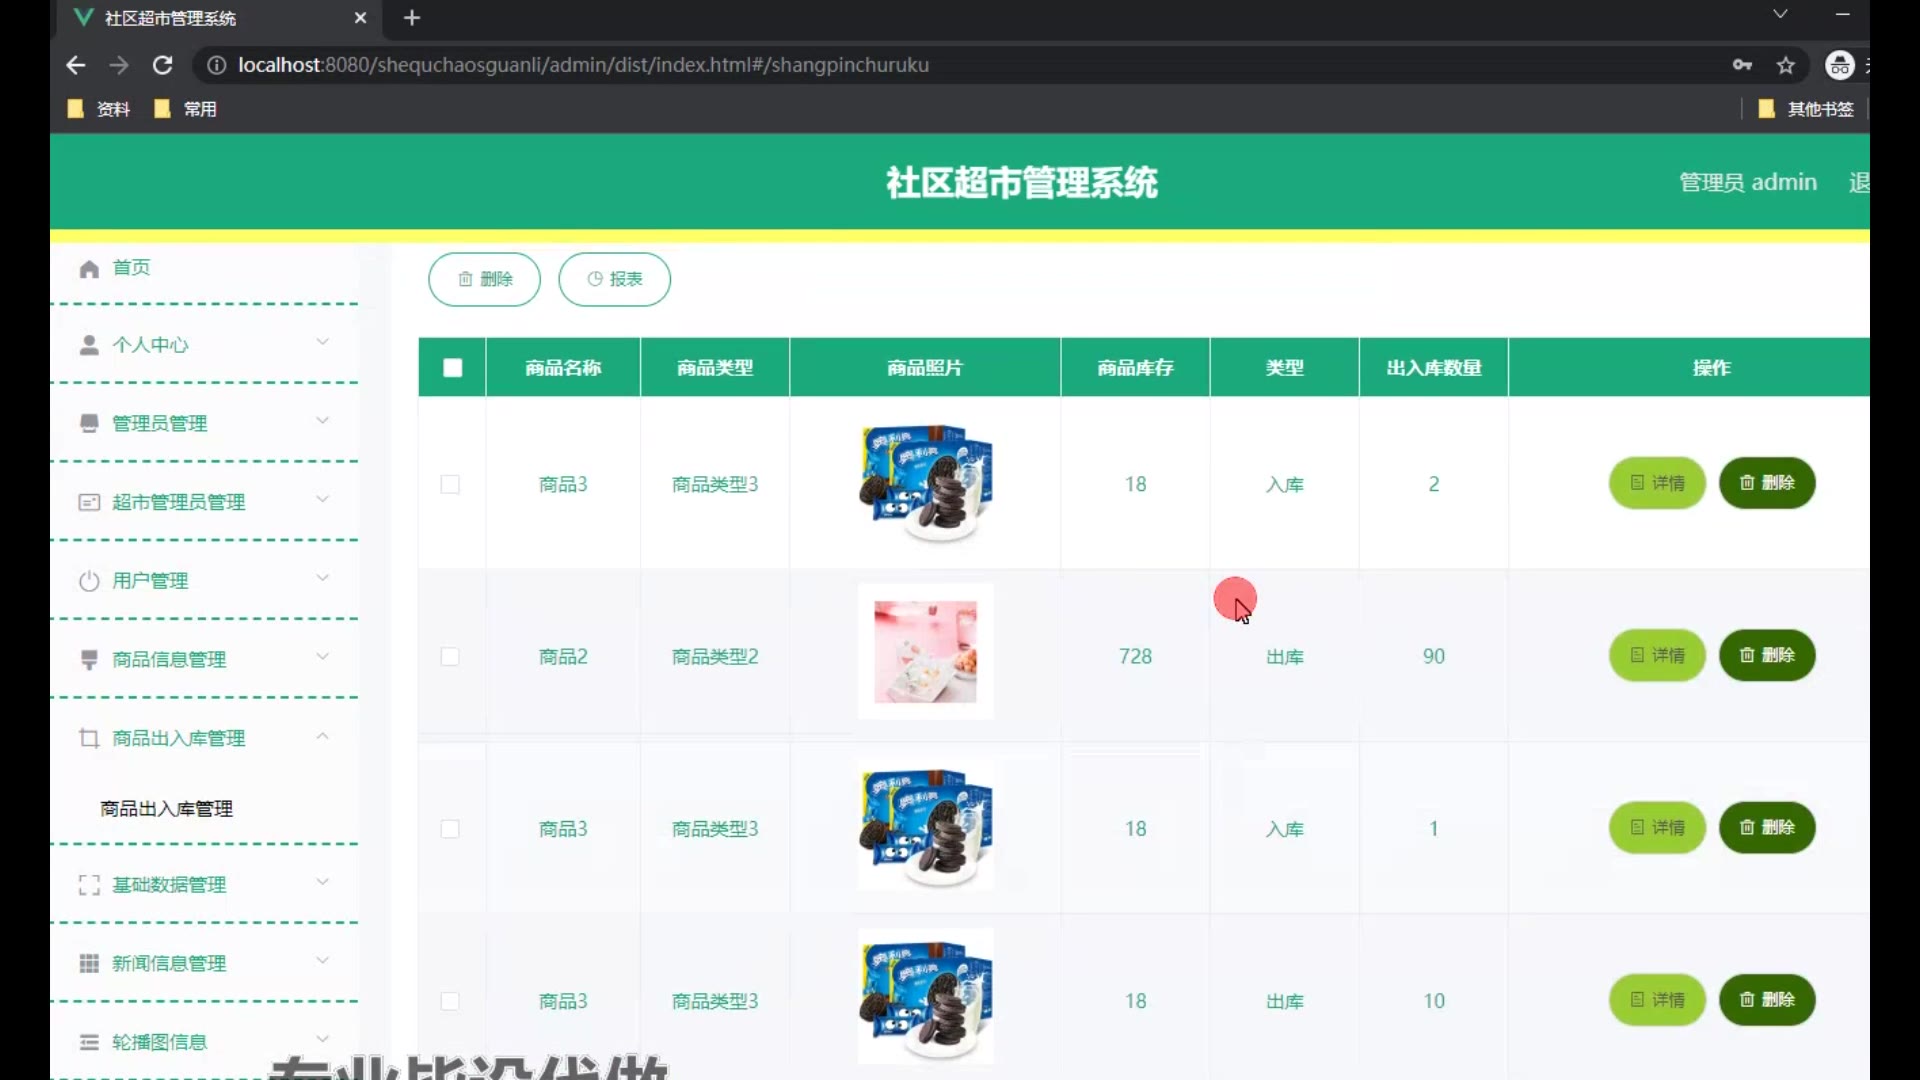Toggle the select-all checkbox in table header
Image resolution: width=1920 pixels, height=1080 pixels.
pyautogui.click(x=452, y=367)
